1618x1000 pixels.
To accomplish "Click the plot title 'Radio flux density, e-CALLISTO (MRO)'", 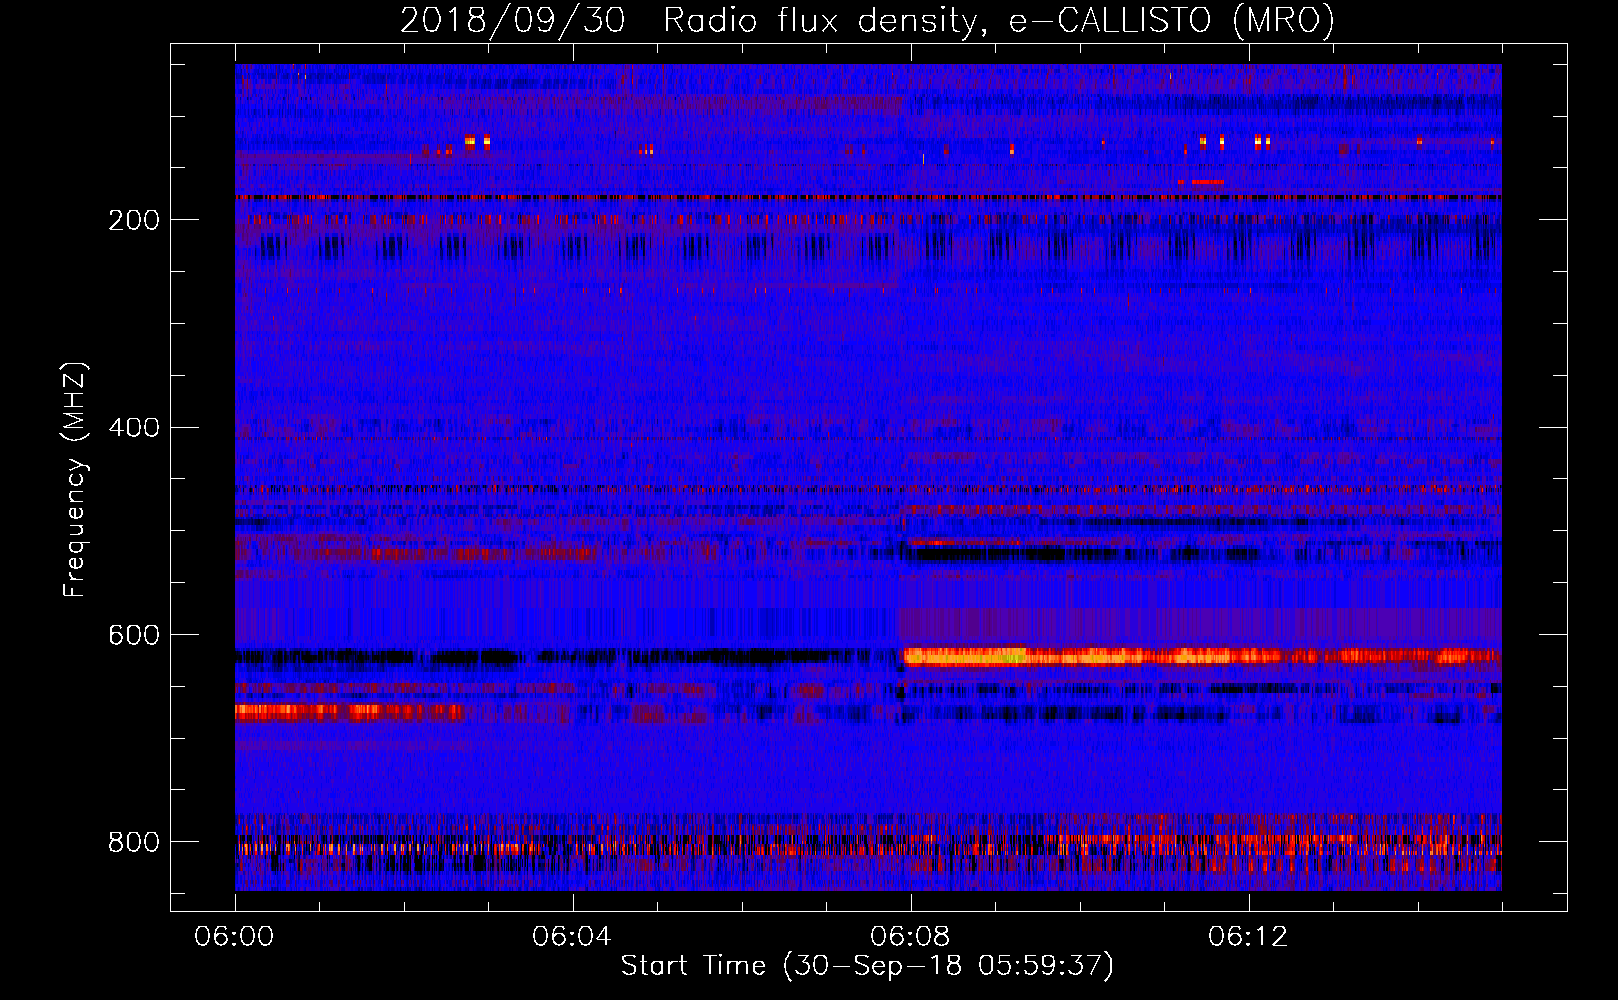I will pos(998,21).
